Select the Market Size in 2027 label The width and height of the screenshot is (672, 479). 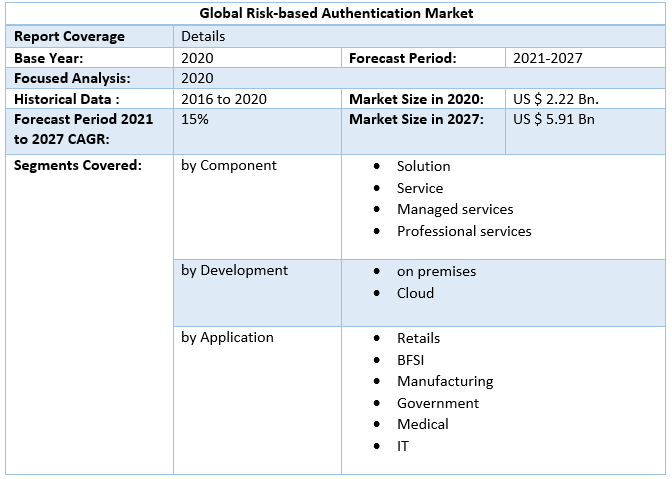click(416, 120)
